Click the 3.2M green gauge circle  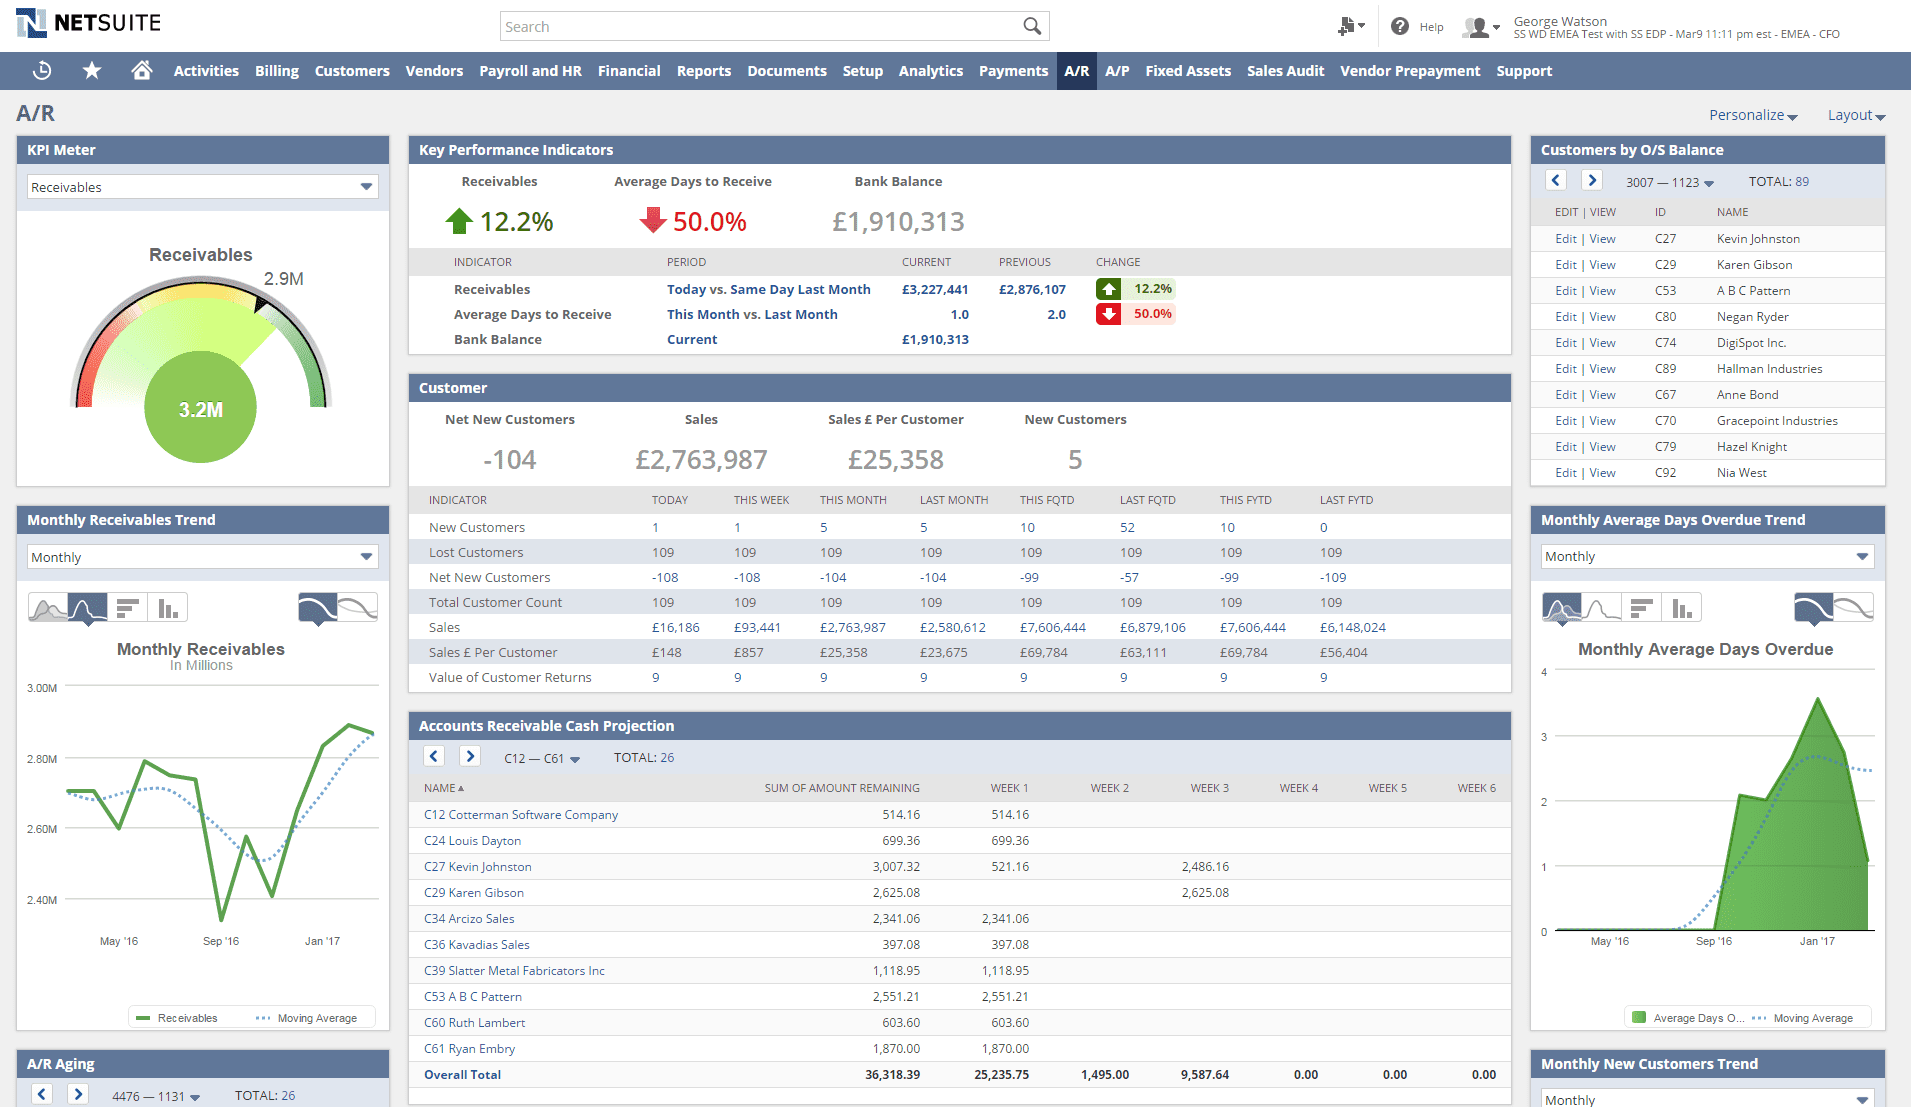tap(201, 408)
